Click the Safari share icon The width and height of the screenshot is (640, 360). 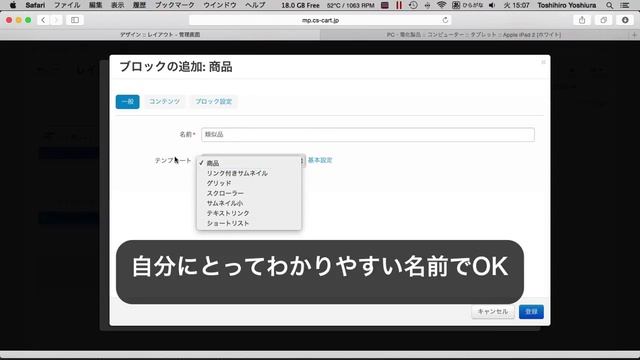[x=582, y=20]
